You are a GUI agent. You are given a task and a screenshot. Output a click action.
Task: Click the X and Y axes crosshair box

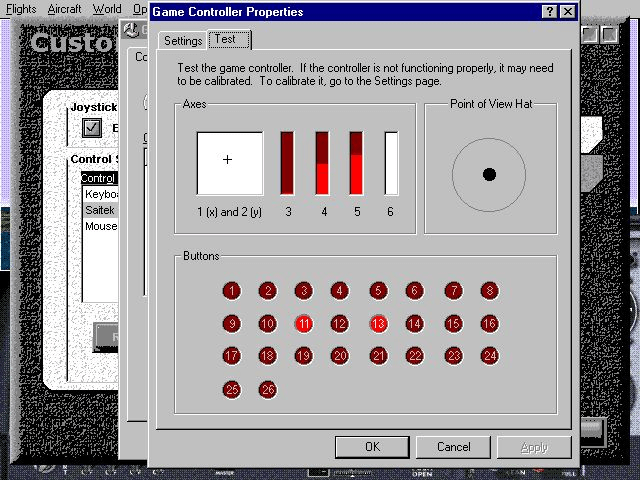tap(230, 163)
